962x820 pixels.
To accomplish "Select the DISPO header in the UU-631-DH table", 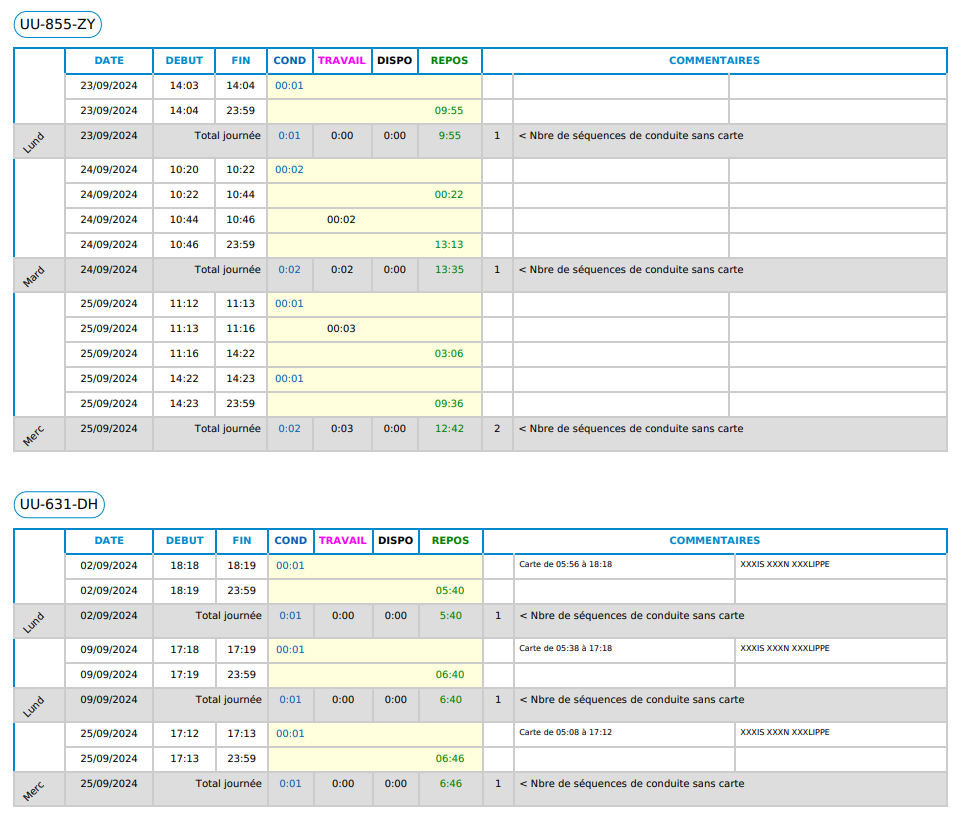I will (396, 541).
